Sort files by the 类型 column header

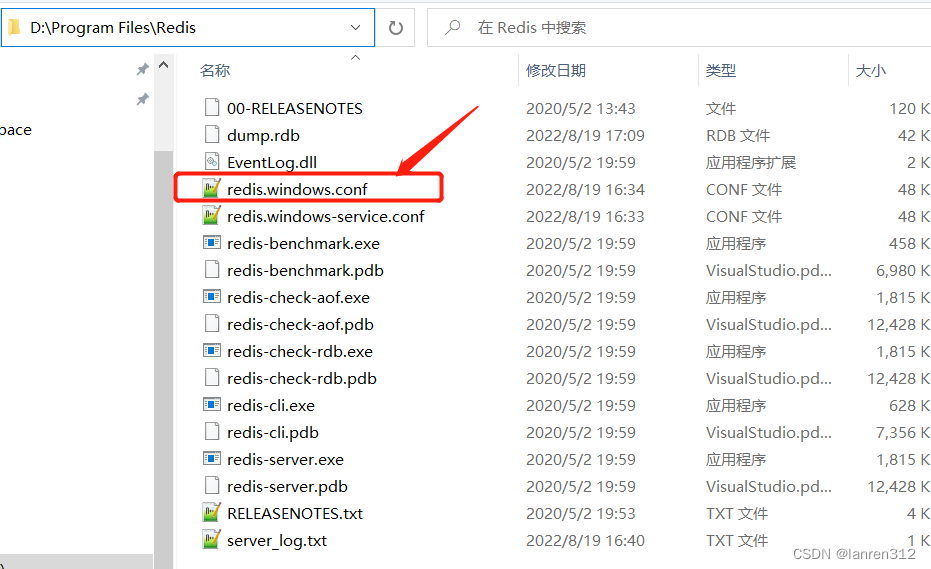click(721, 71)
